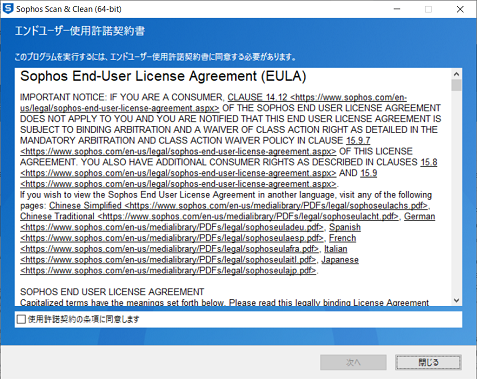Click the grayed-out 次へ (Next) button
Viewport: 477px width, 379px height.
pyautogui.click(x=353, y=362)
